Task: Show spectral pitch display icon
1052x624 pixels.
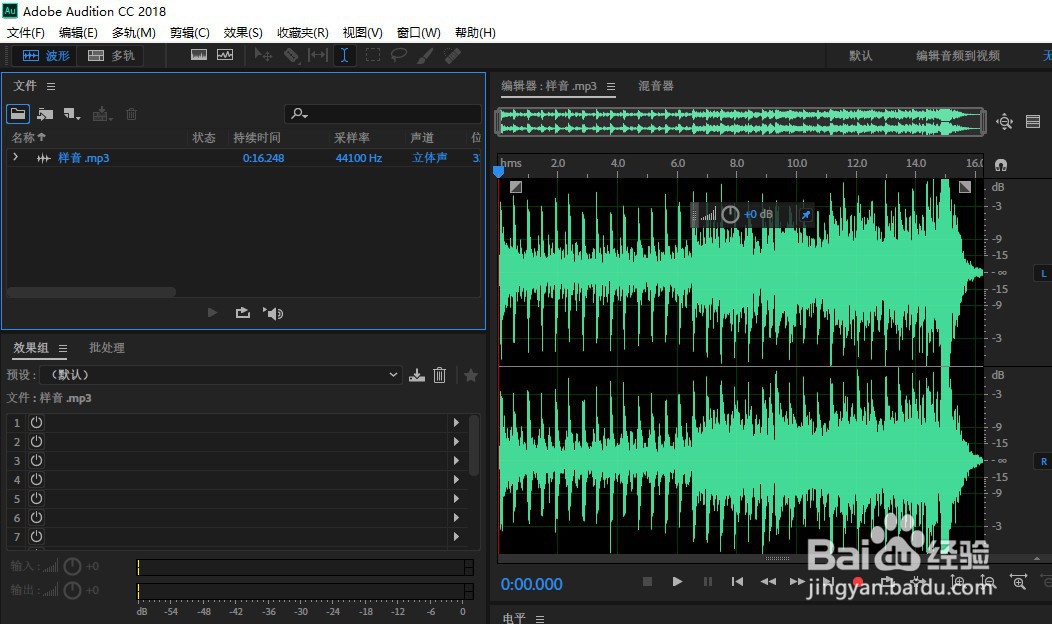Action: (225, 55)
